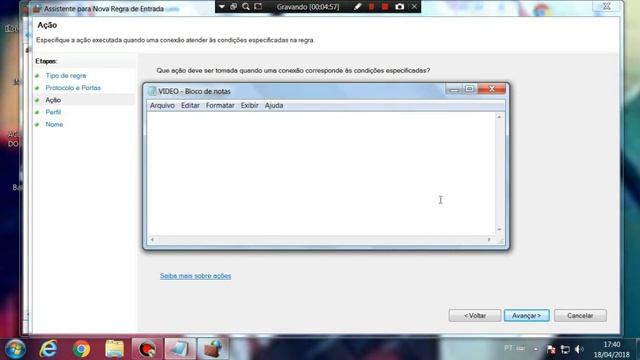Viewport: 640px width, 360px height.
Task: Open the network tray icon
Action: (565, 349)
